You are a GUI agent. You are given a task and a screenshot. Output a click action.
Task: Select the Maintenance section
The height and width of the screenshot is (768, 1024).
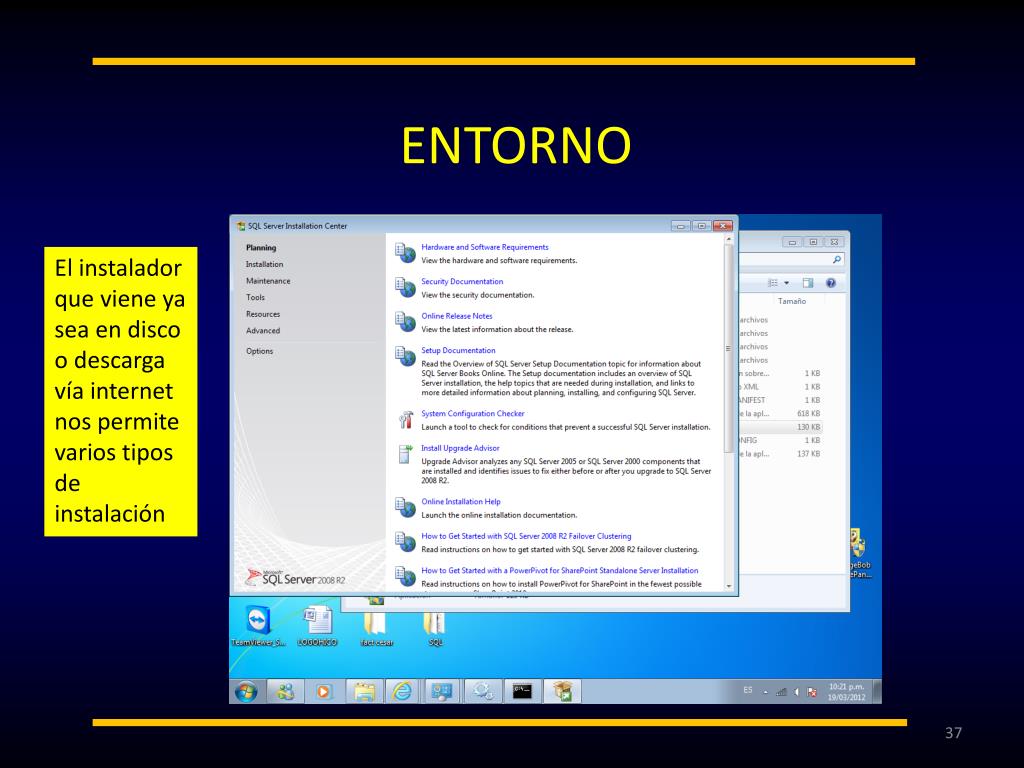click(268, 281)
